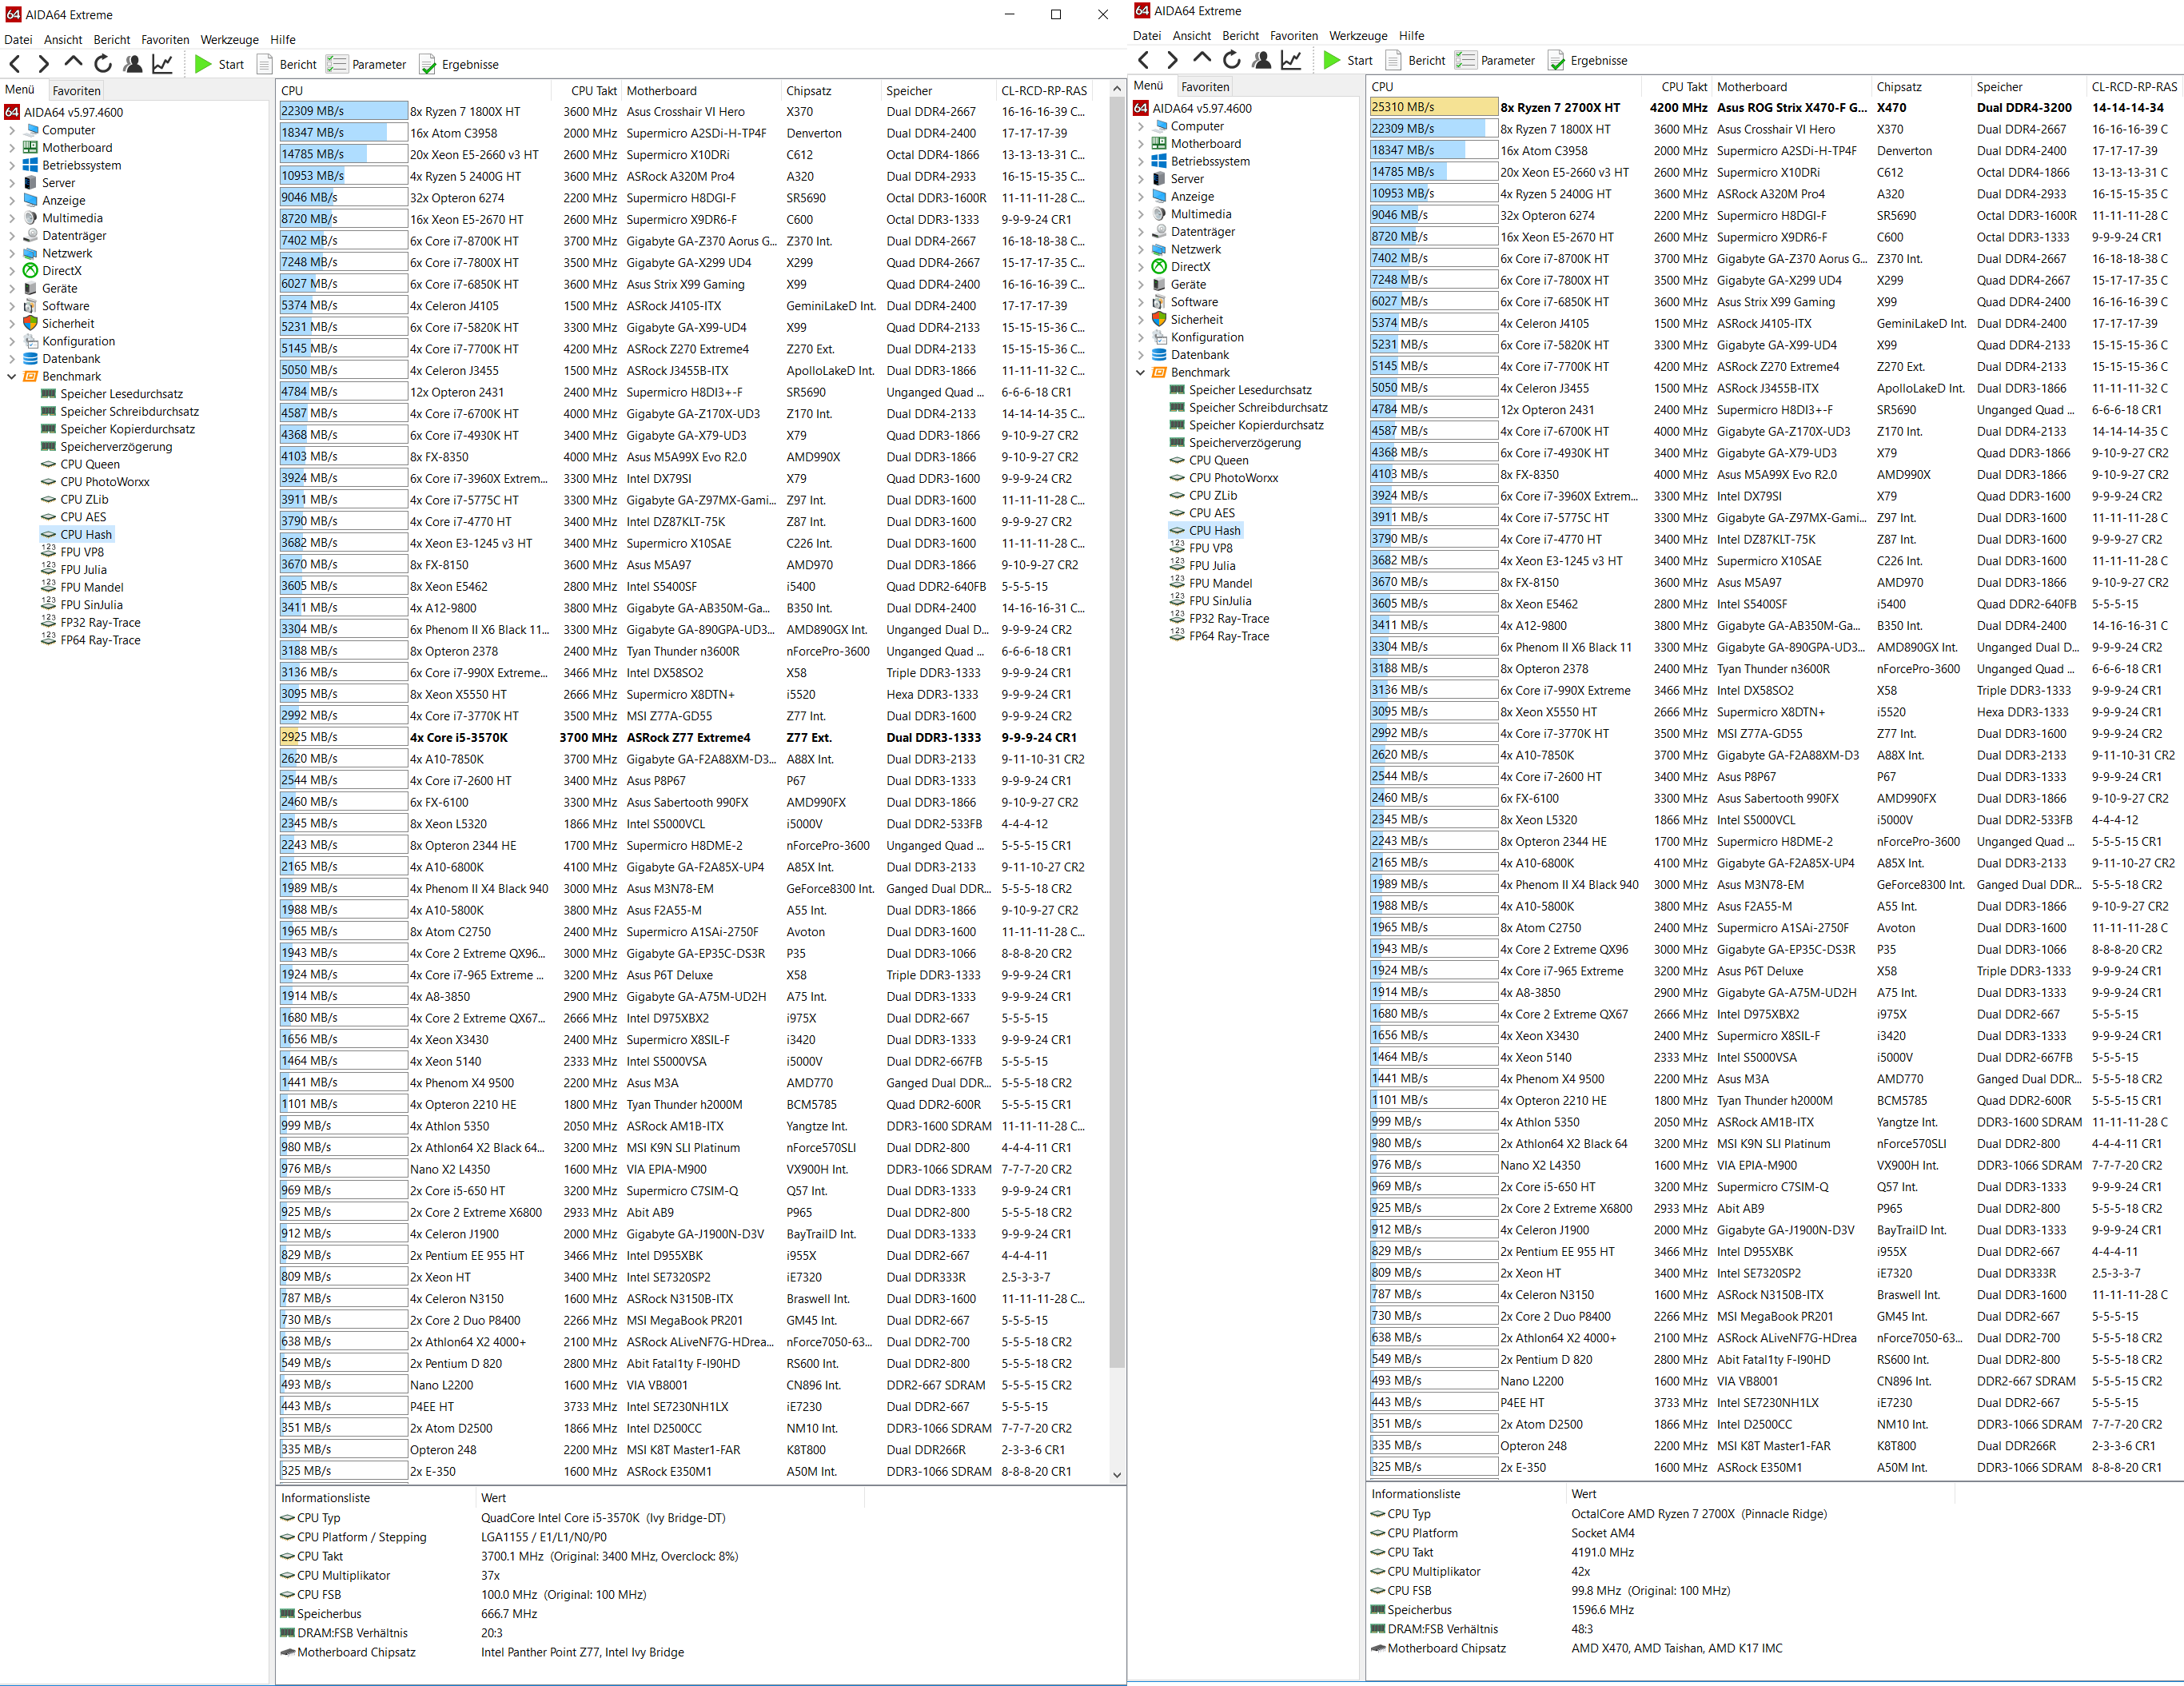Click the green Start benchmark icon in left window
Image resolution: width=2184 pixels, height=1686 pixels.
coord(203,64)
